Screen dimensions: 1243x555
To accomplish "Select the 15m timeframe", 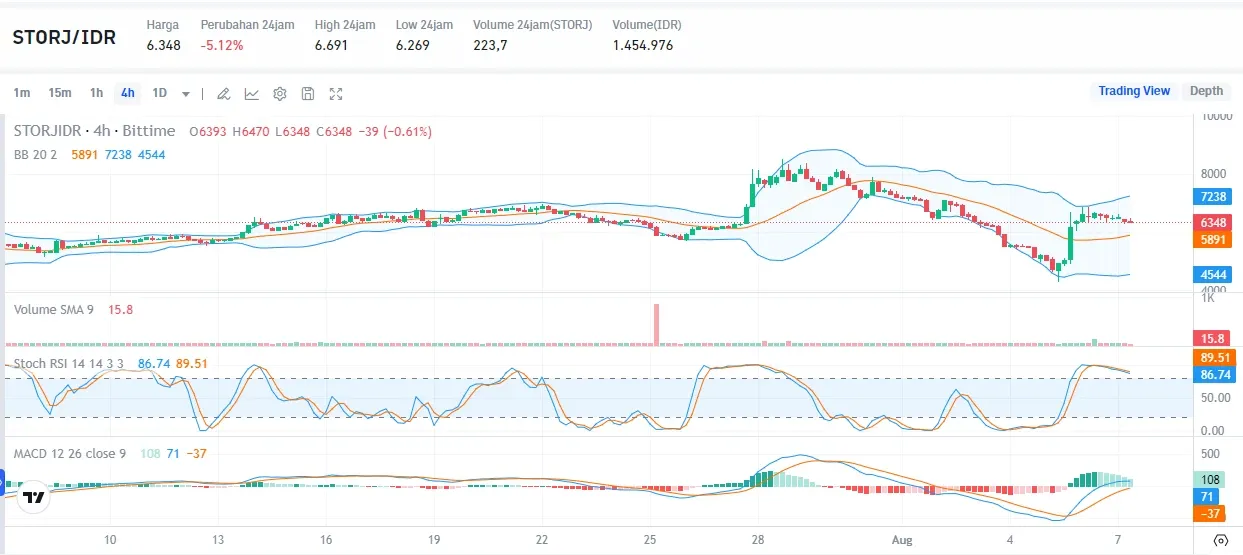I will coord(60,93).
